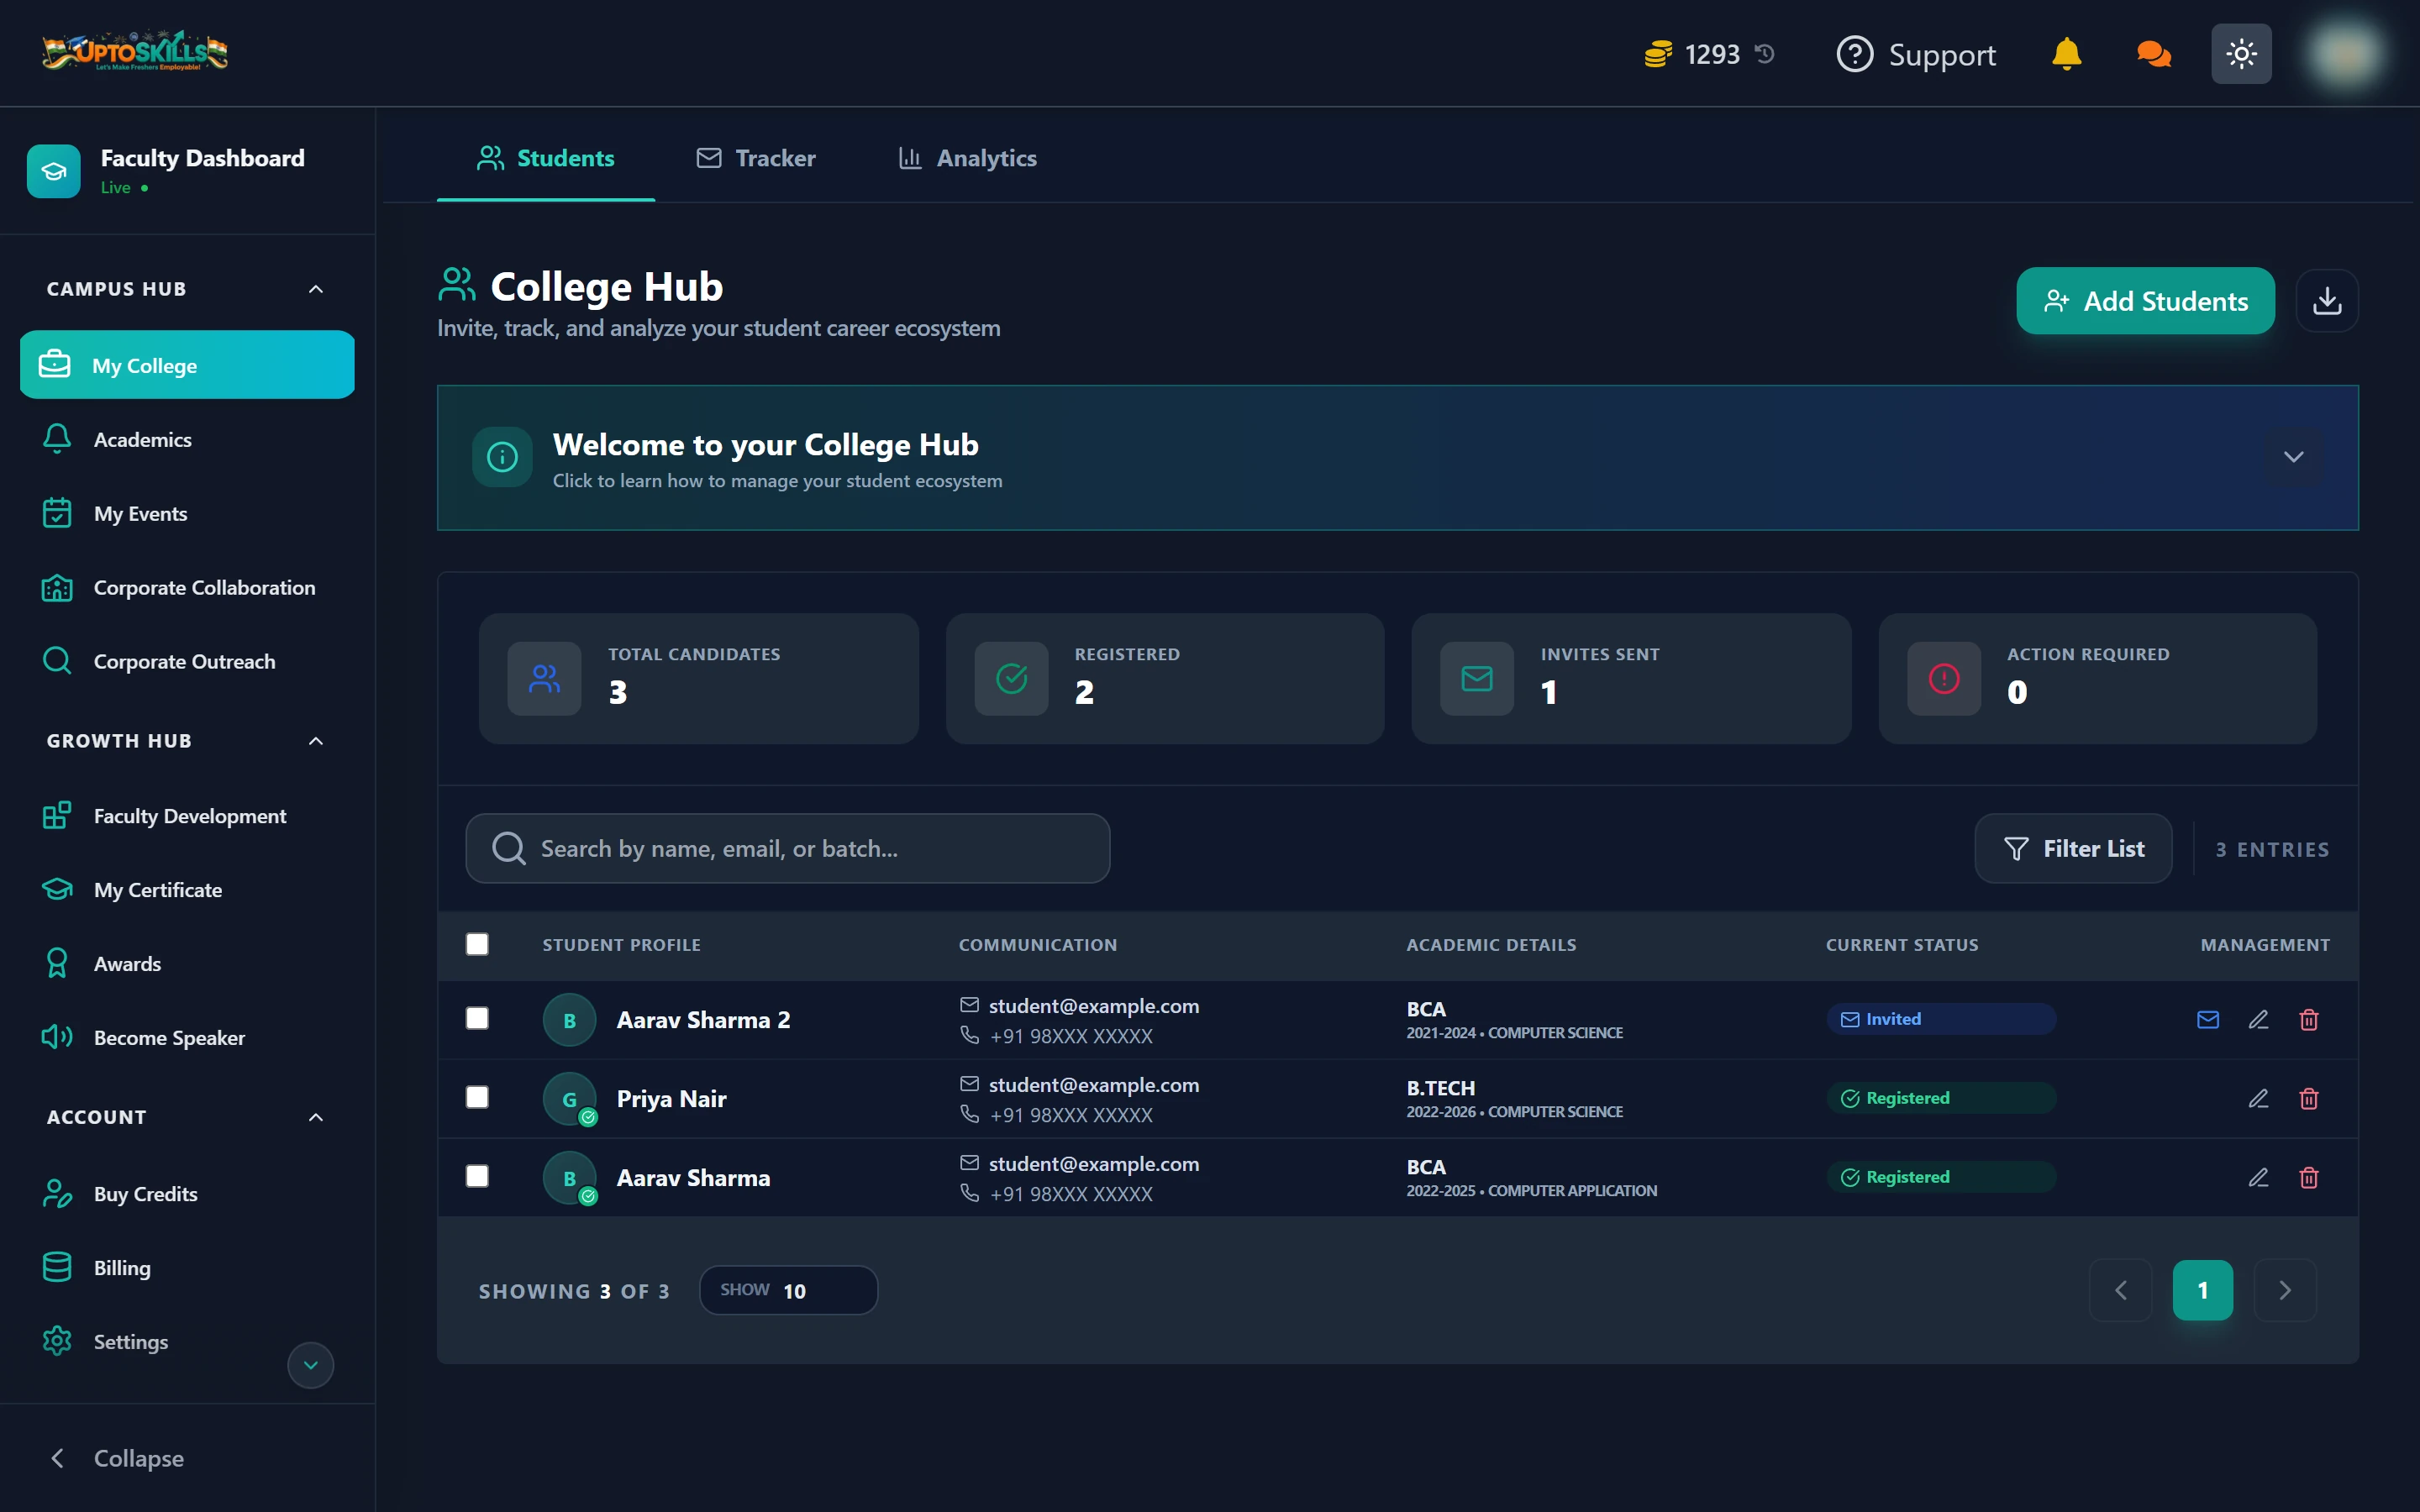Collapse the sidebar
Screen dimensions: 2420x1512
[x=117, y=1458]
